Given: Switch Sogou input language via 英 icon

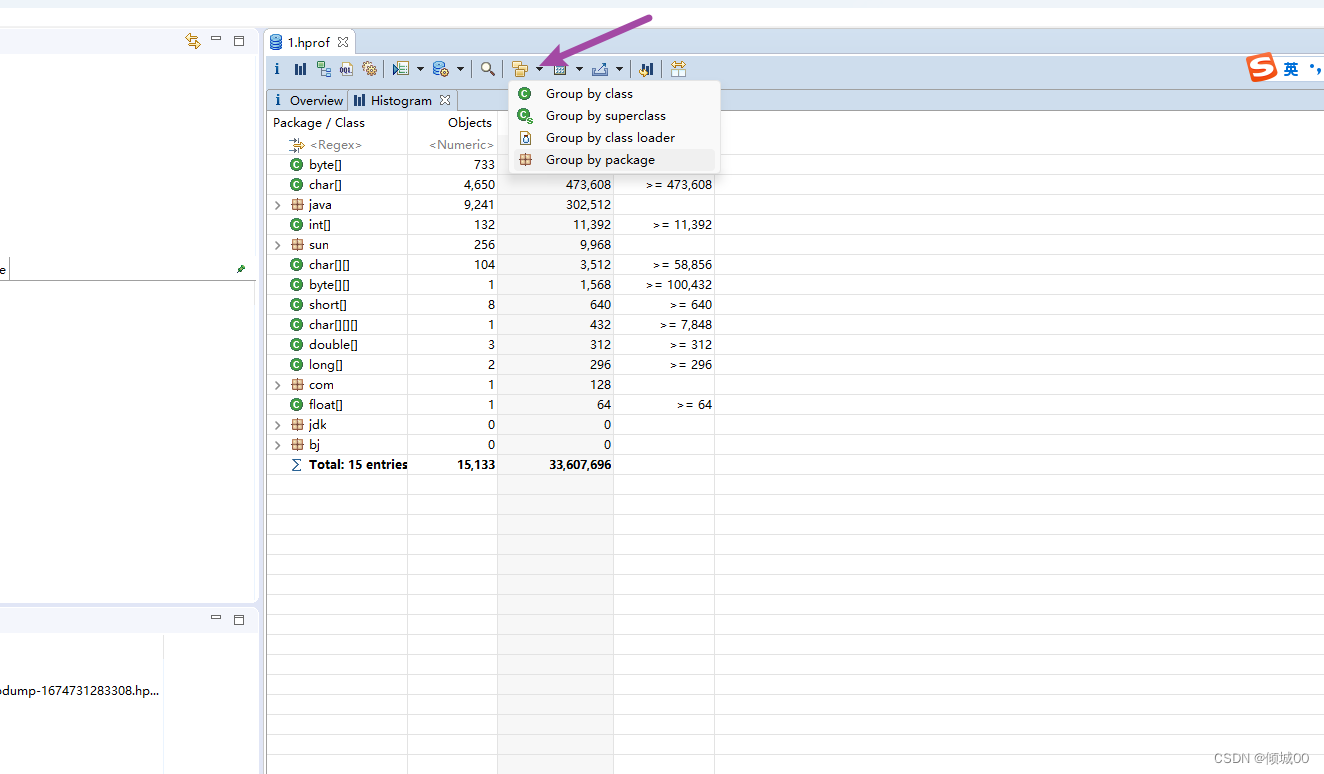Looking at the screenshot, I should tap(1291, 69).
